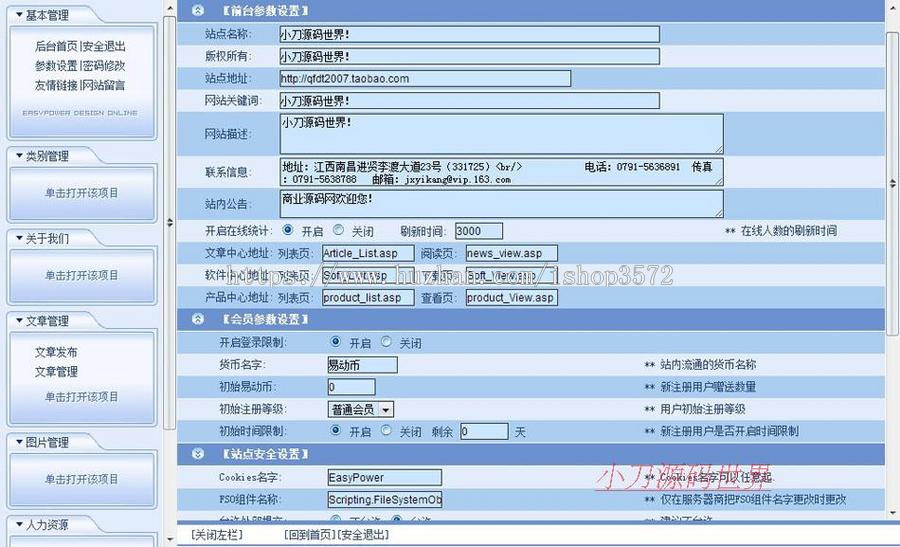The width and height of the screenshot is (900, 547).
Task: Open 参数设置 link
Action: click(56, 65)
